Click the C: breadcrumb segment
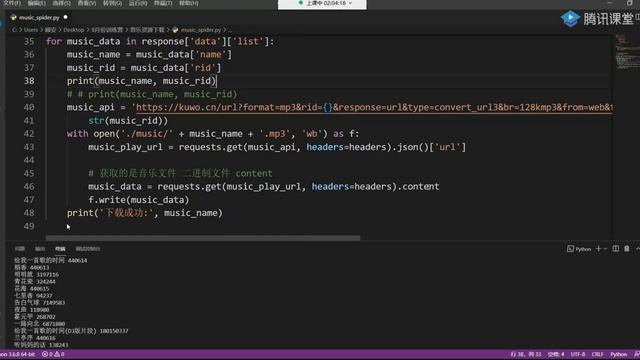The image size is (640, 360). 14,30
